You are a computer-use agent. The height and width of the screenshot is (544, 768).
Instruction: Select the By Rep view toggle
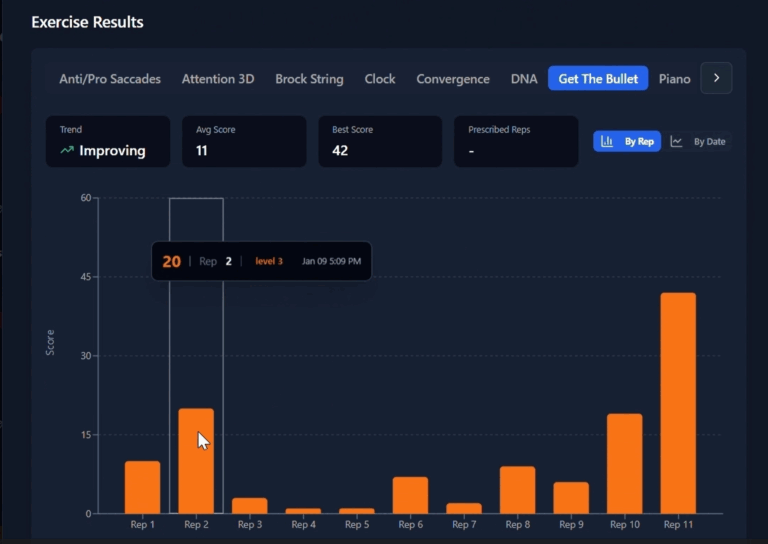pos(627,142)
